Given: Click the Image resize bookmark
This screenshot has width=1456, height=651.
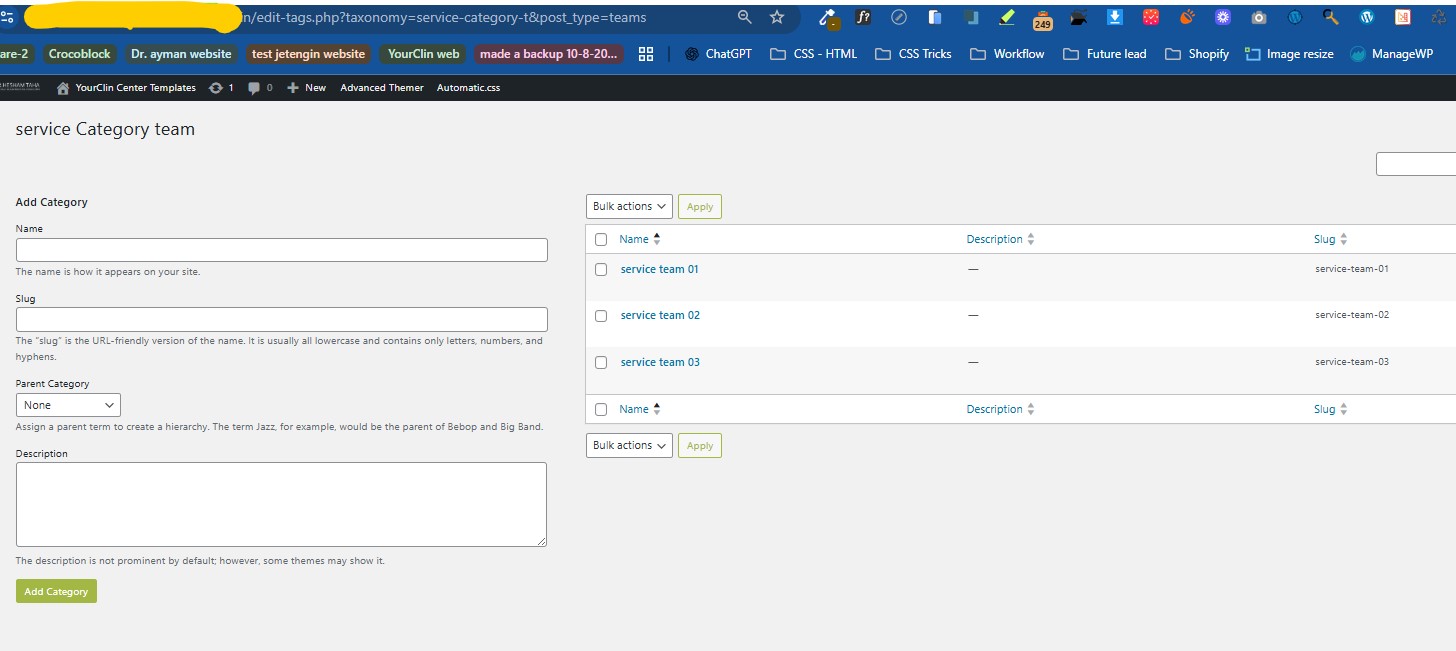Looking at the screenshot, I should point(1290,54).
